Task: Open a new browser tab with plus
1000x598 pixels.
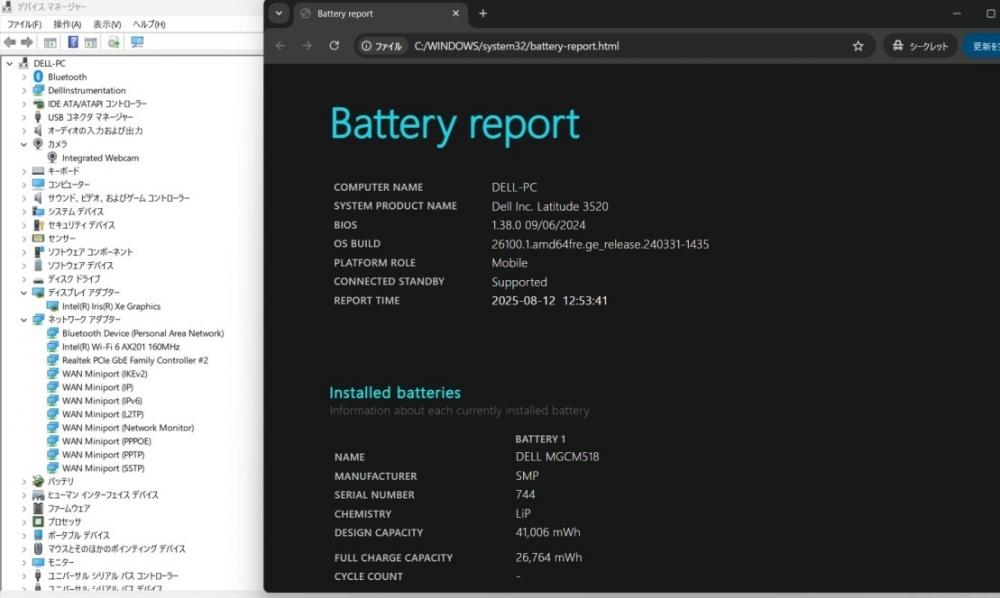Action: point(483,13)
